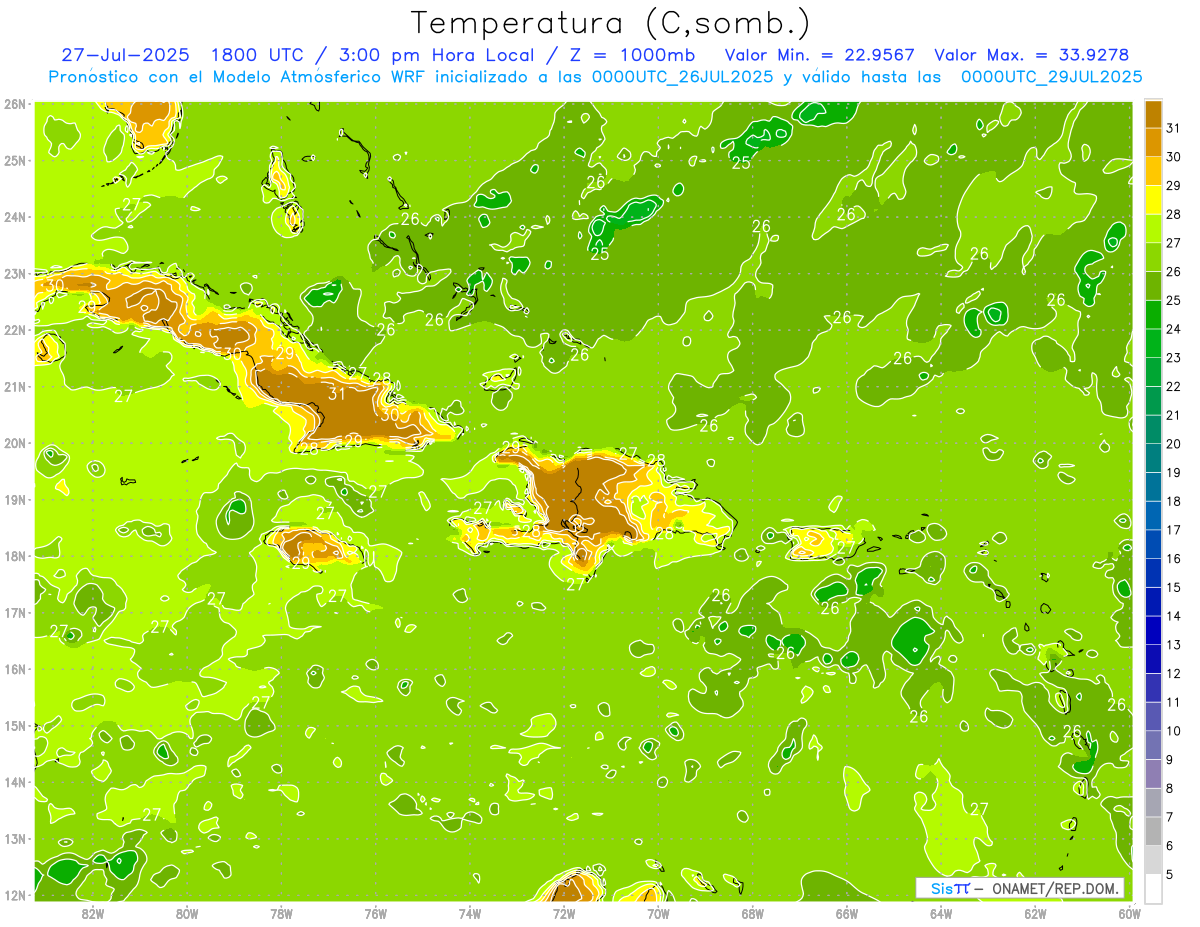Click the latitude axis label "18N"

coord(14,556)
